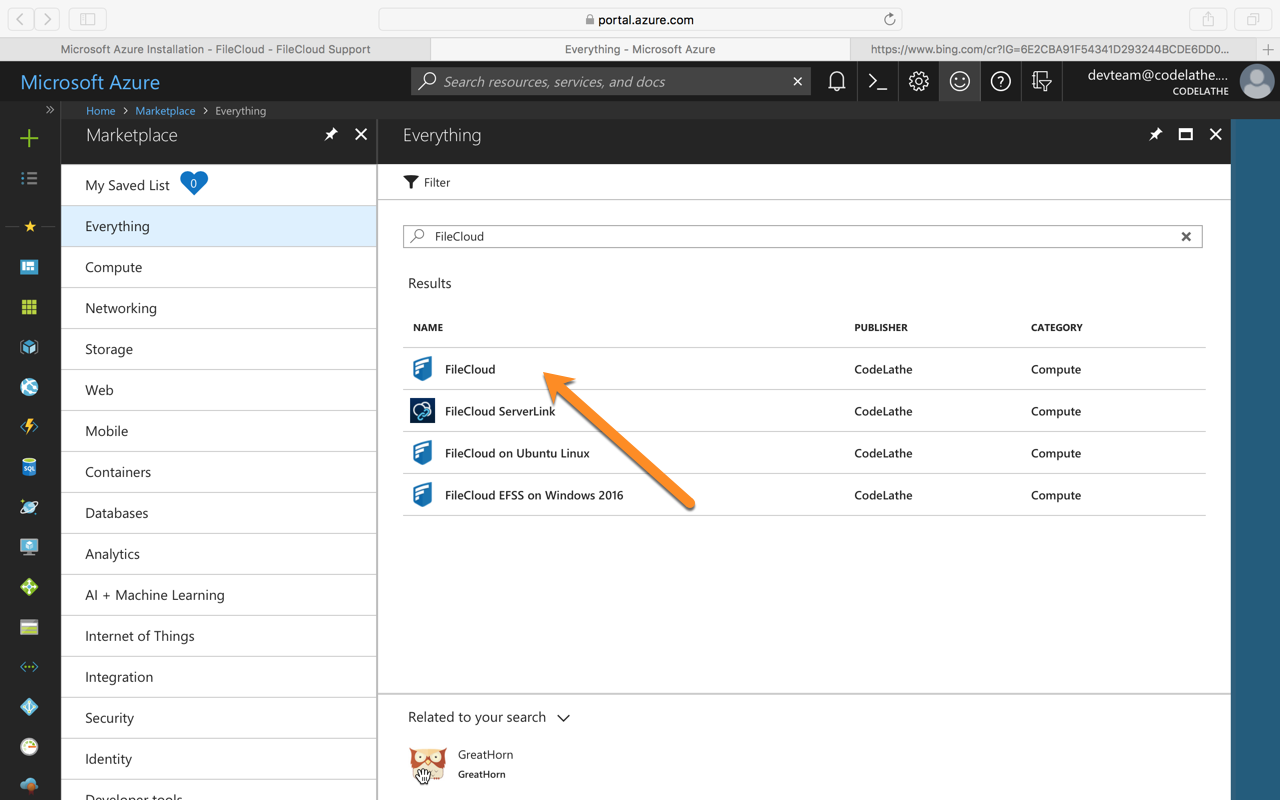Open the FileCloud search result
This screenshot has height=800, width=1280.
(470, 369)
